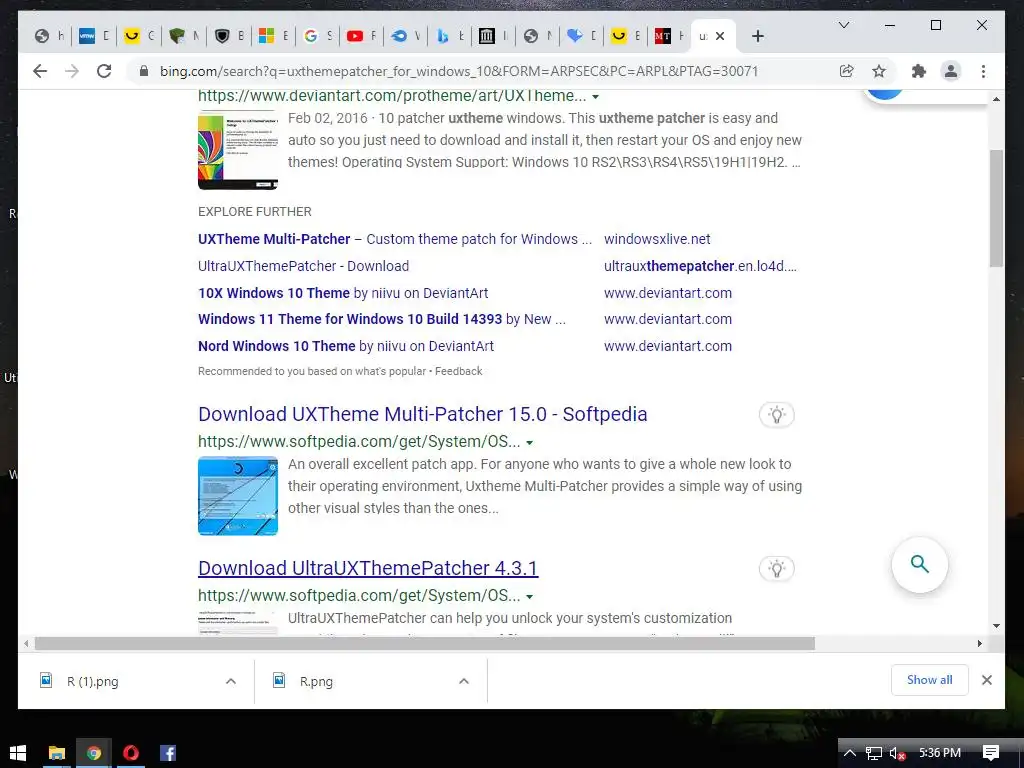Open Chrome's three-dot menu
This screenshot has width=1024, height=768.
tap(983, 71)
